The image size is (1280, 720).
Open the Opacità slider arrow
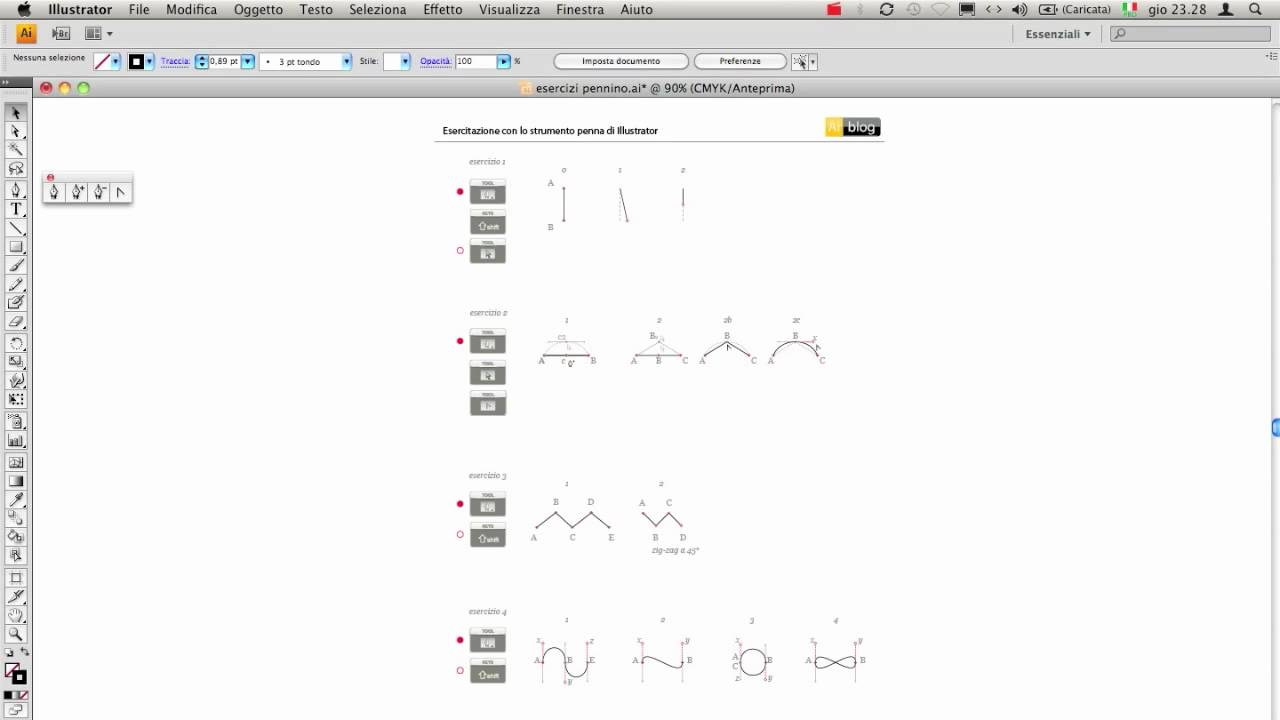click(504, 62)
